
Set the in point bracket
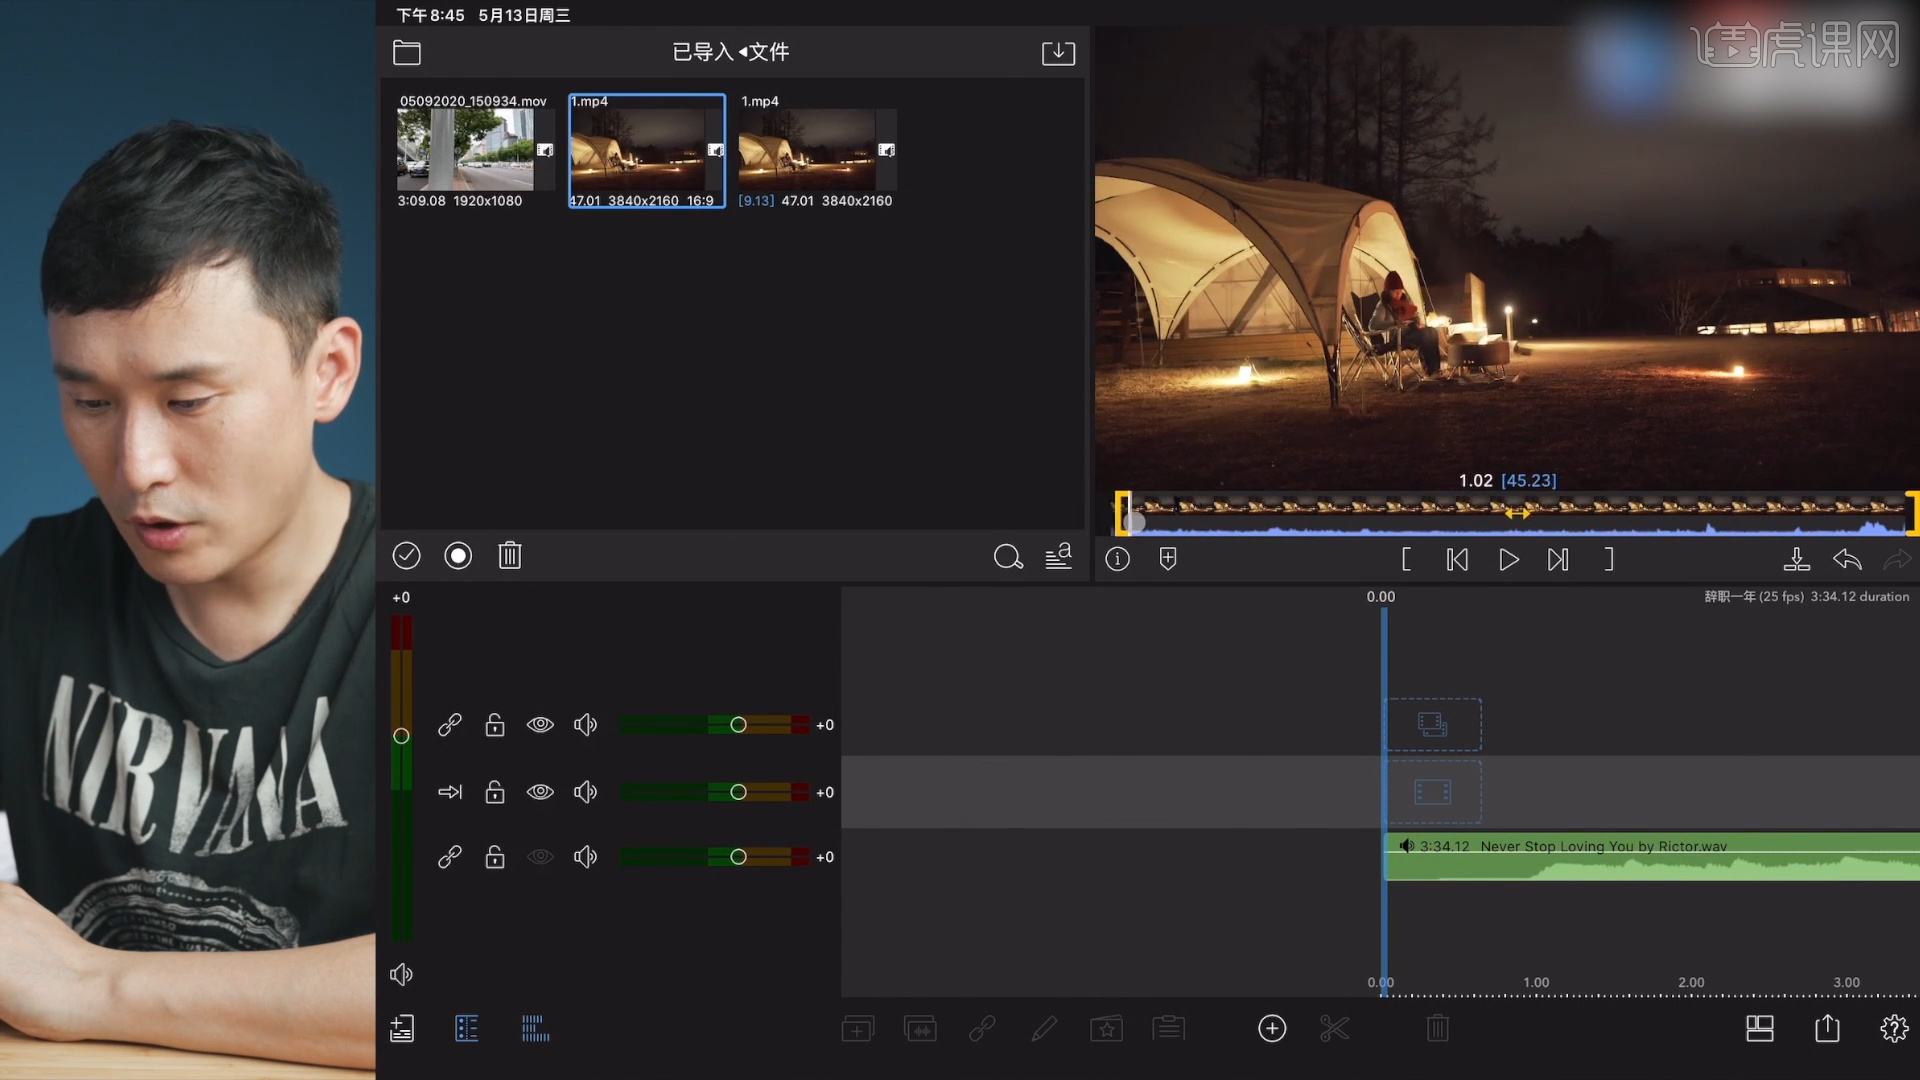click(1406, 559)
